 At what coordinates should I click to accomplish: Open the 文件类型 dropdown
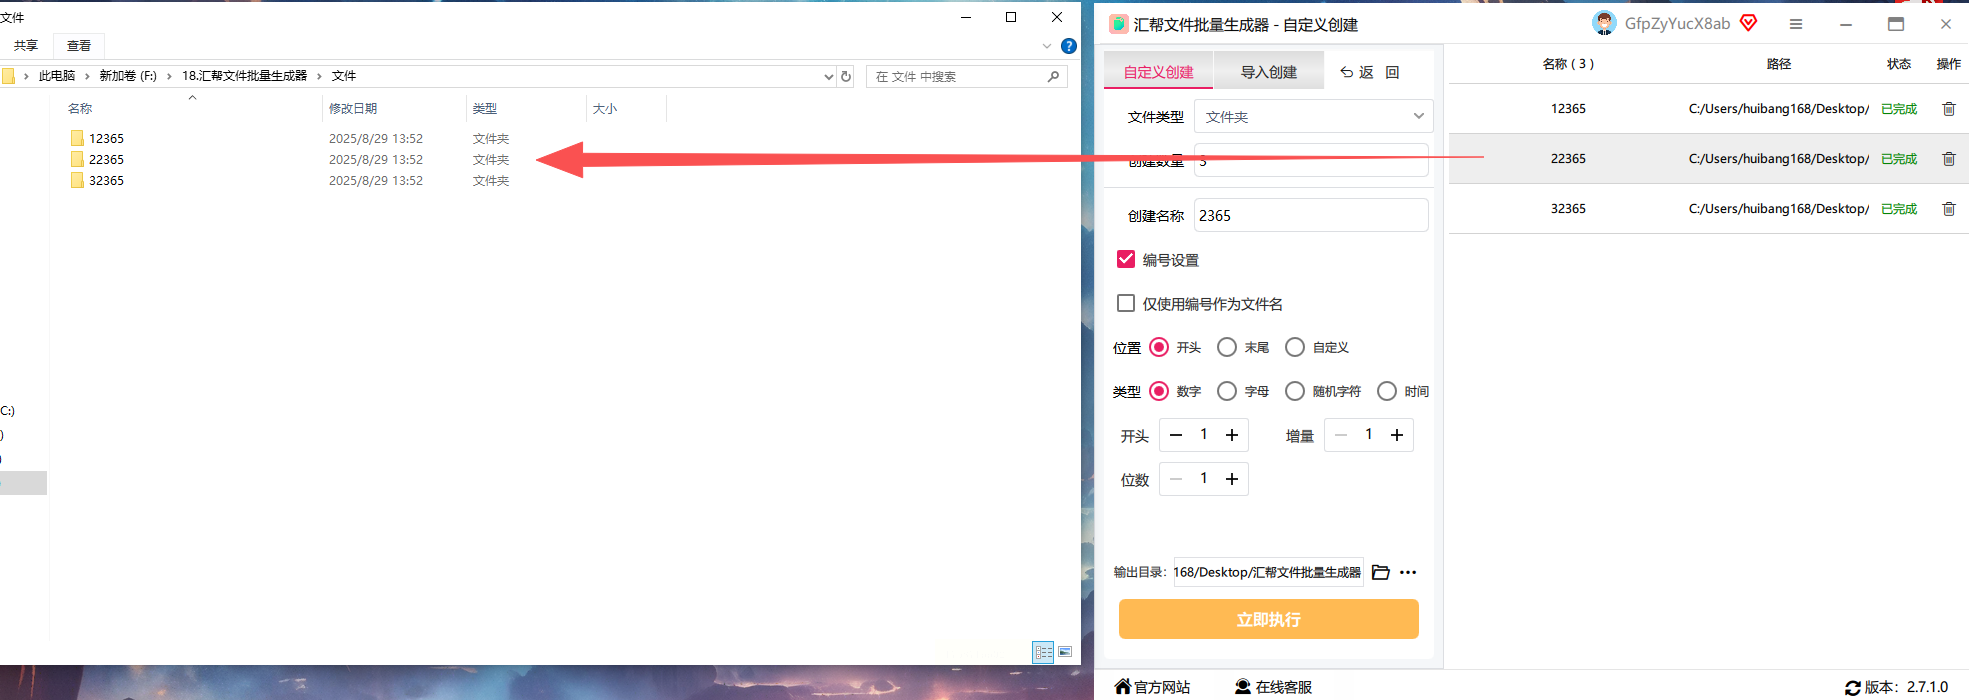point(1313,116)
